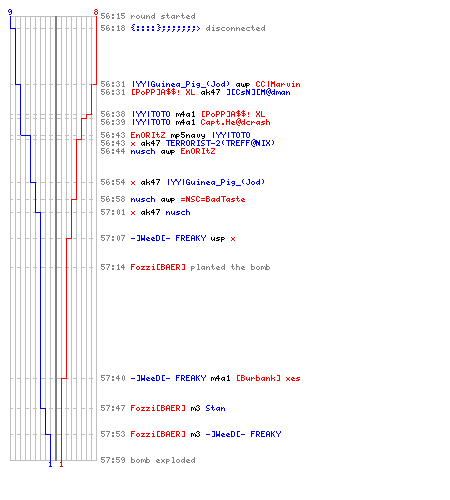The height and width of the screenshot is (500, 450).
Task: Click |YY|Guinea_Pig_(Jod) victim name at 56:54
Action: (216, 182)
